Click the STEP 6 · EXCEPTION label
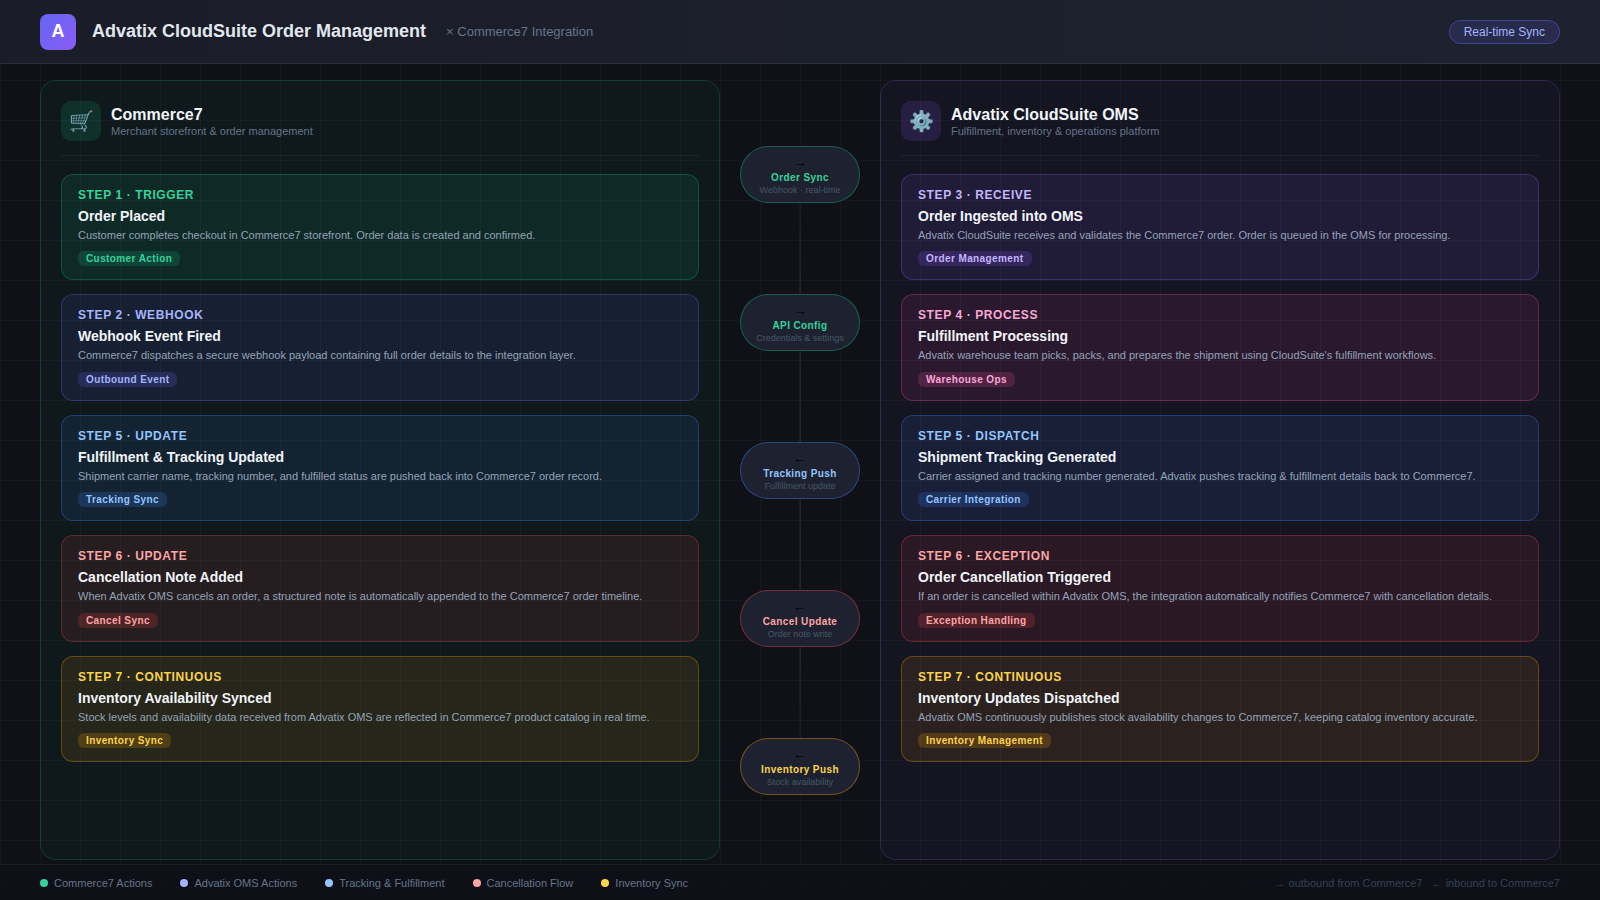 click(984, 556)
